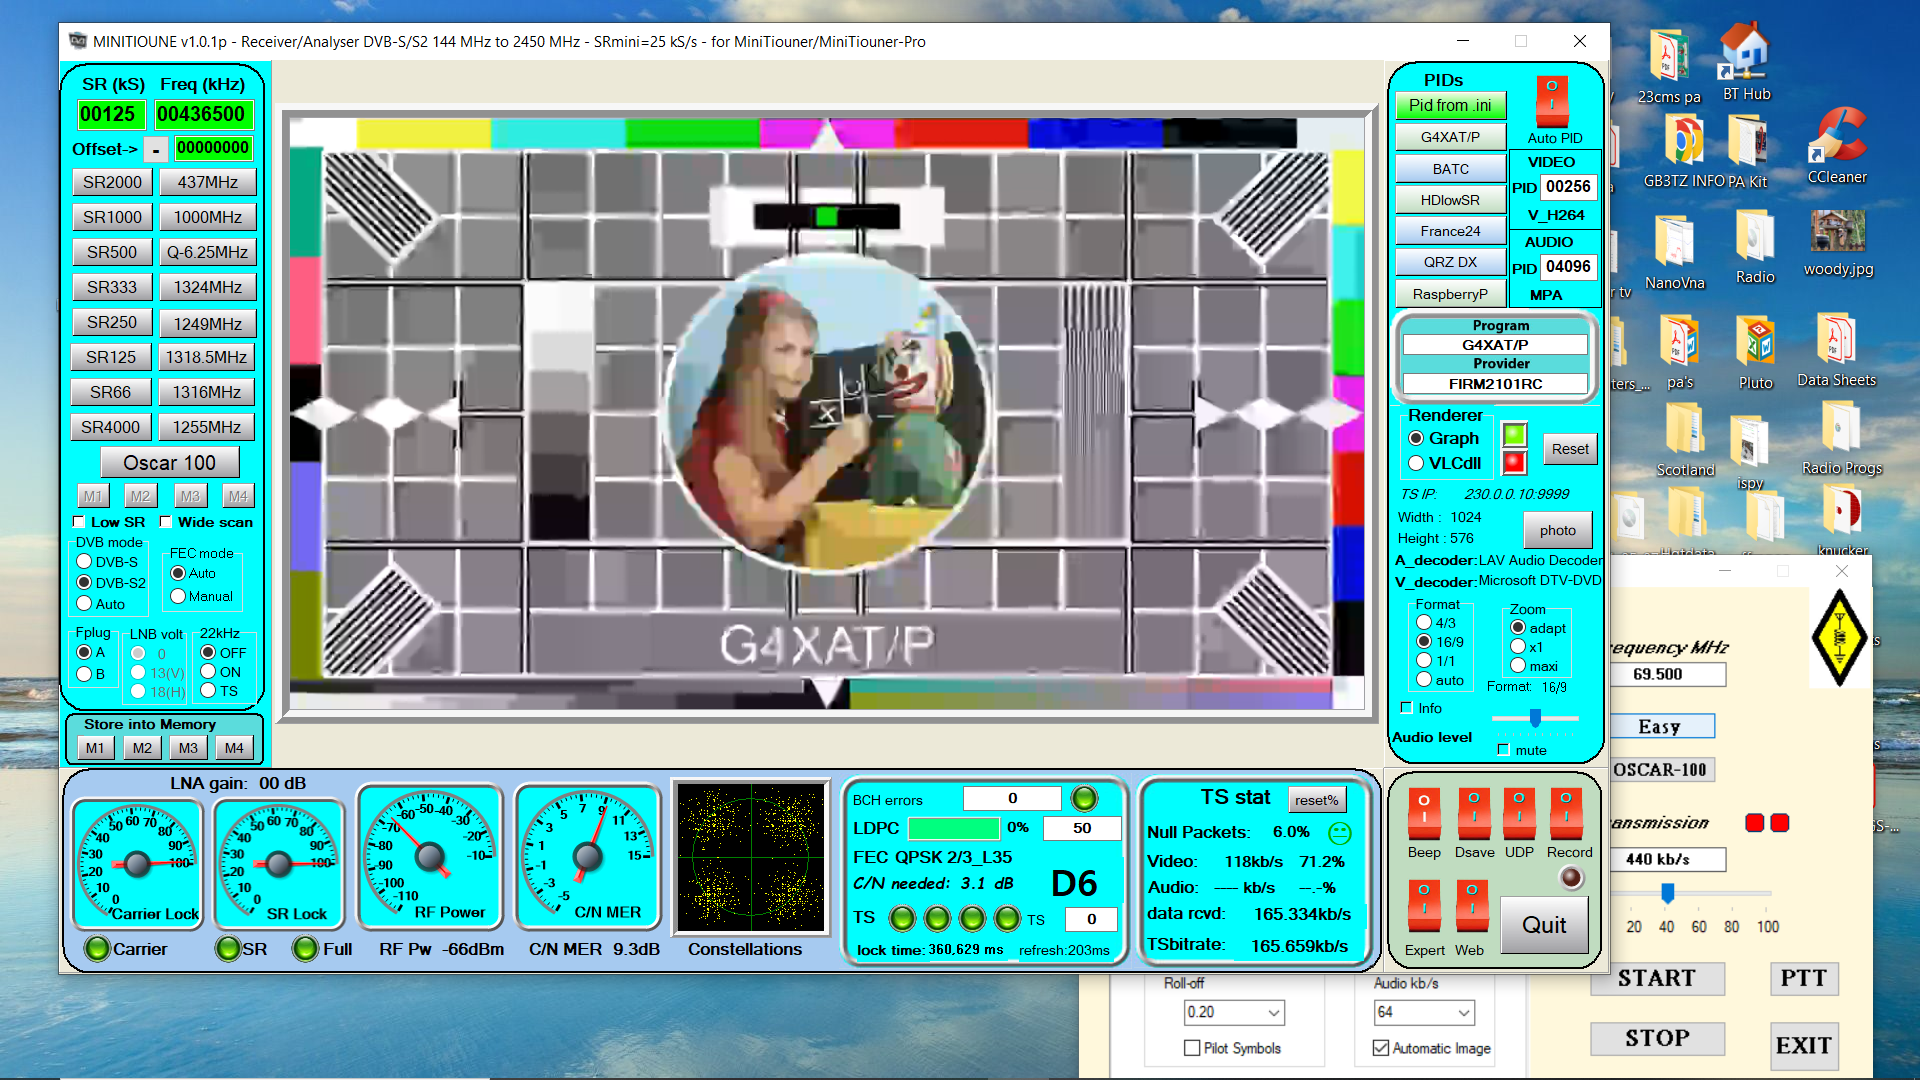1920x1080 pixels.
Task: Recall memory M1 preset
Action: coord(93,496)
